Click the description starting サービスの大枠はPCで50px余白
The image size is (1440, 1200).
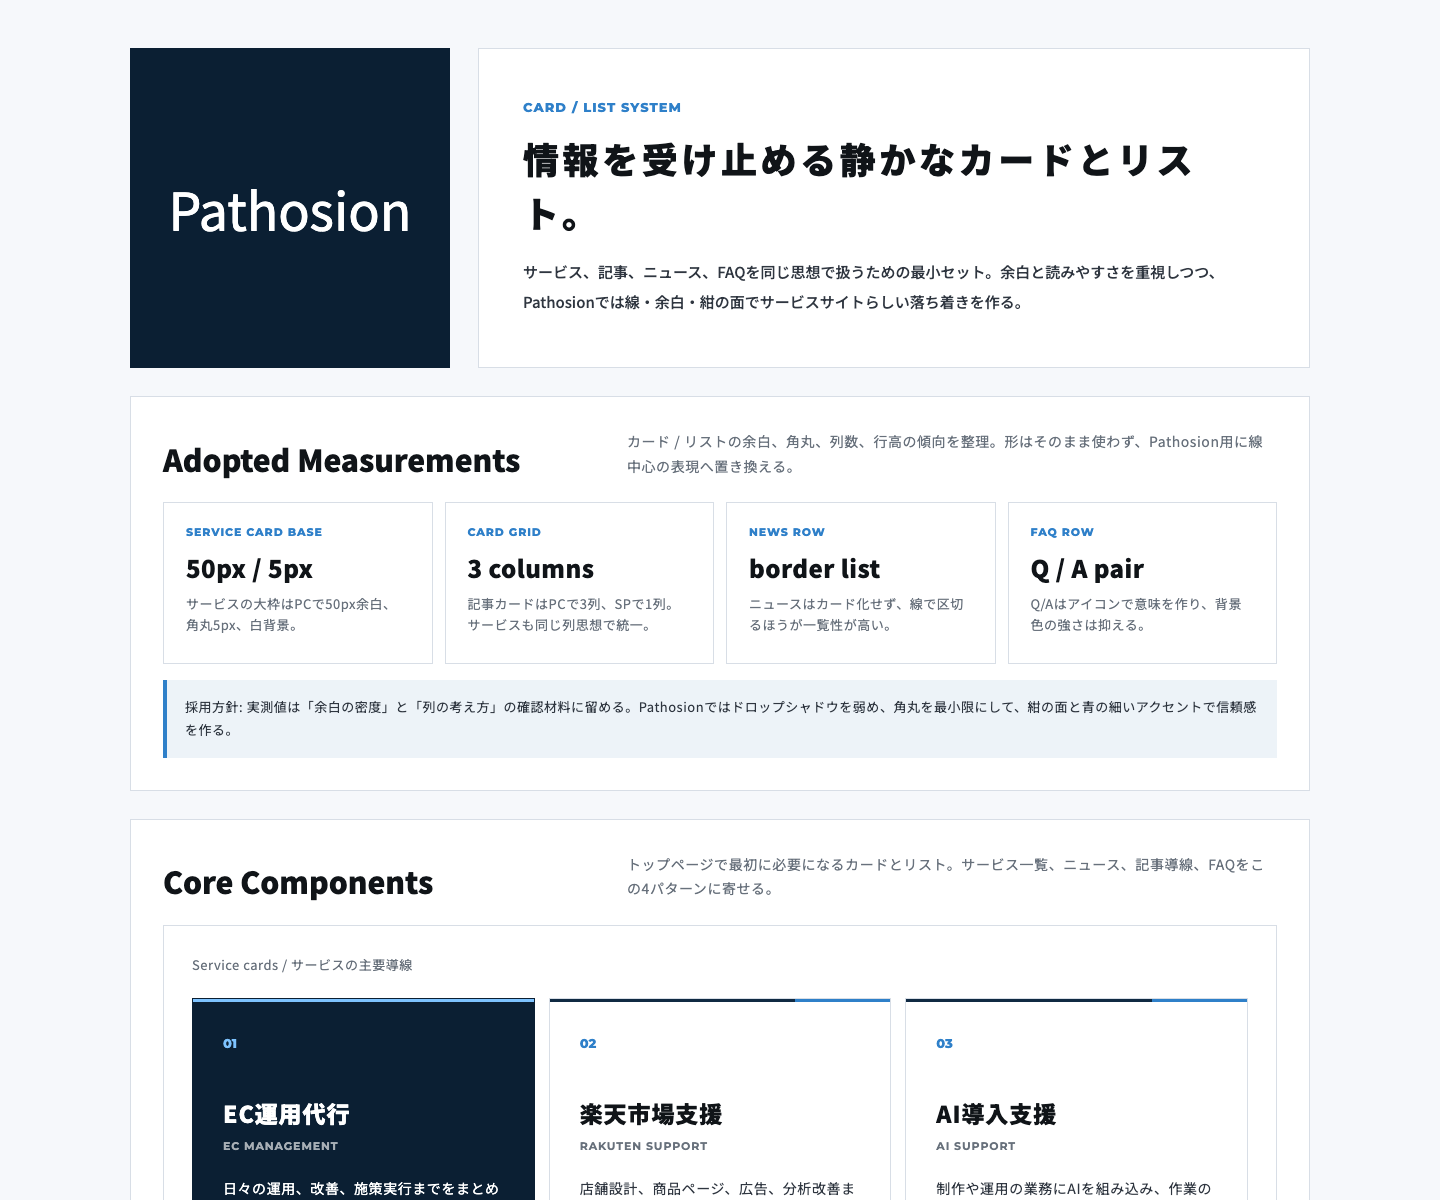click(x=291, y=615)
